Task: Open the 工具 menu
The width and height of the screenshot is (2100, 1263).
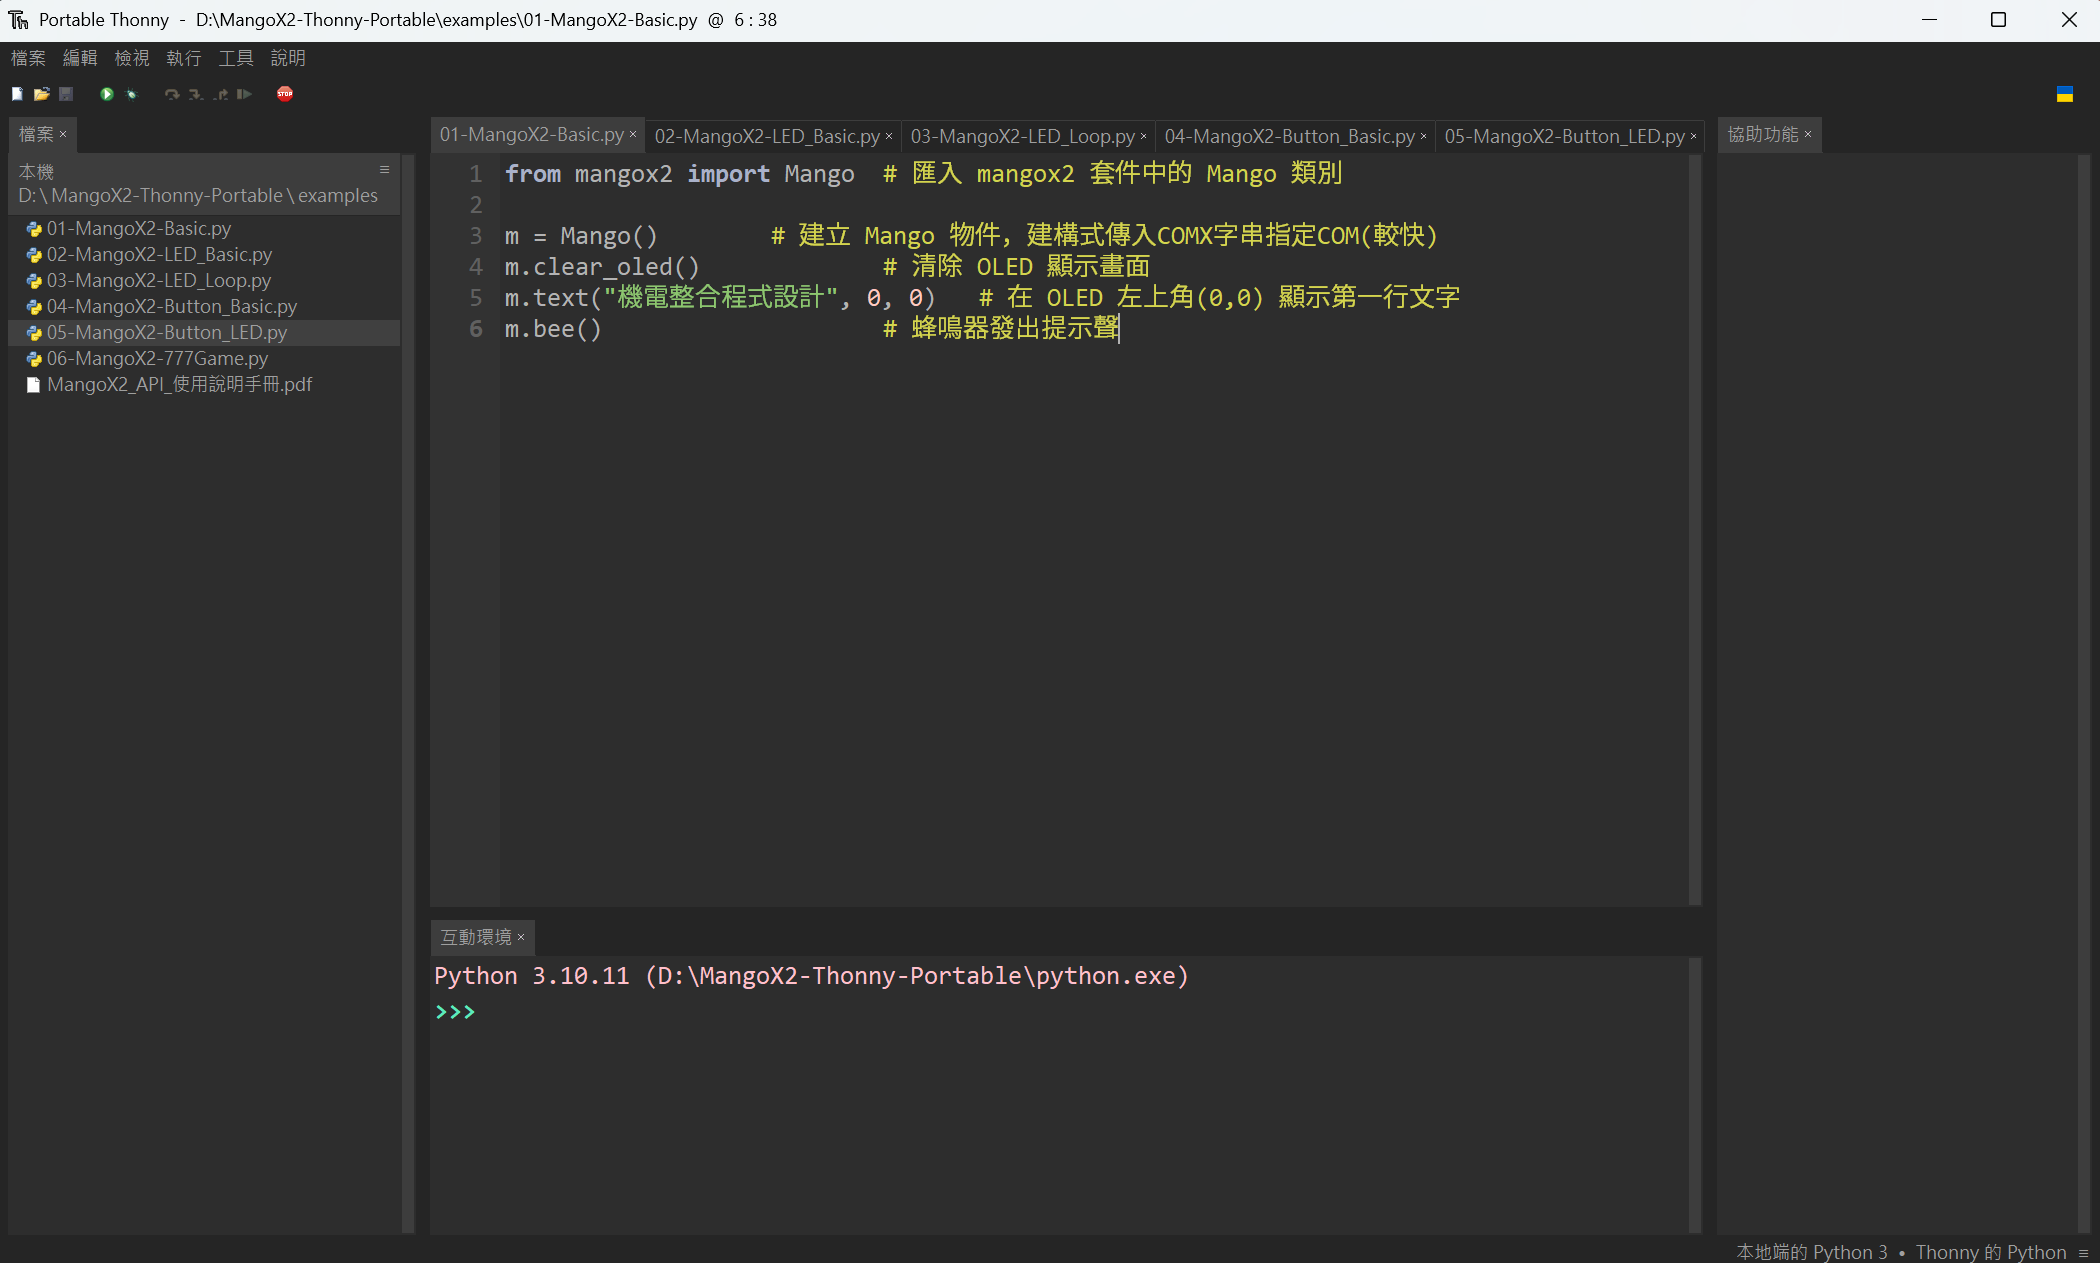Action: pos(236,58)
